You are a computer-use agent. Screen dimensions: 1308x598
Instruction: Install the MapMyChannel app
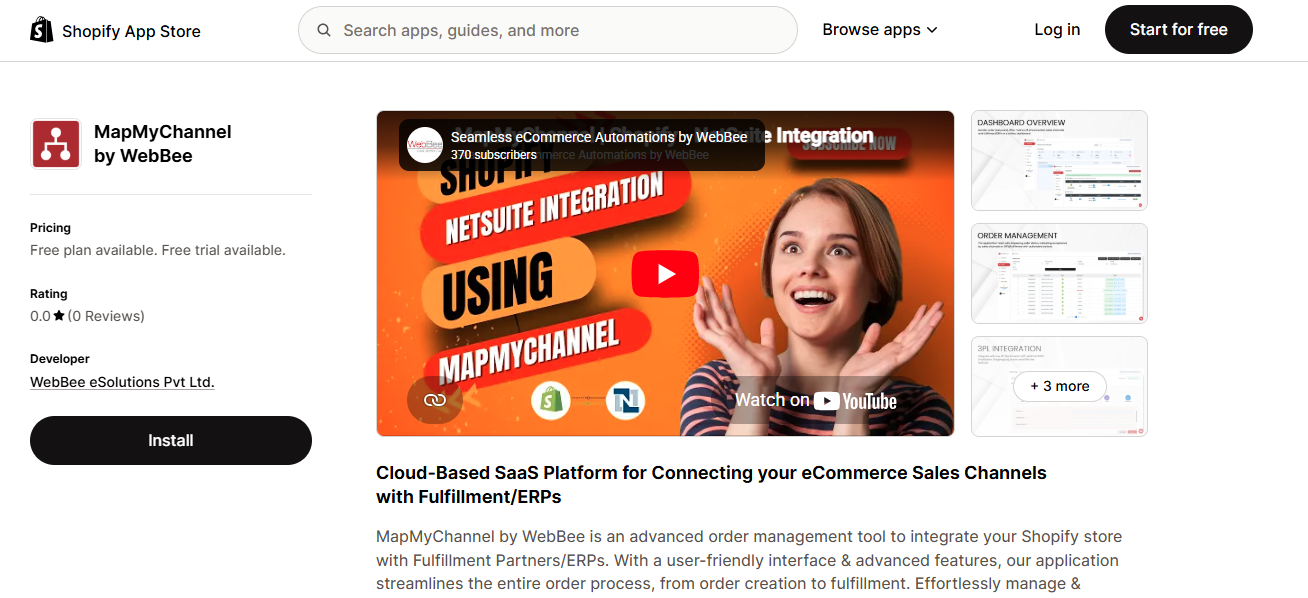pos(170,440)
